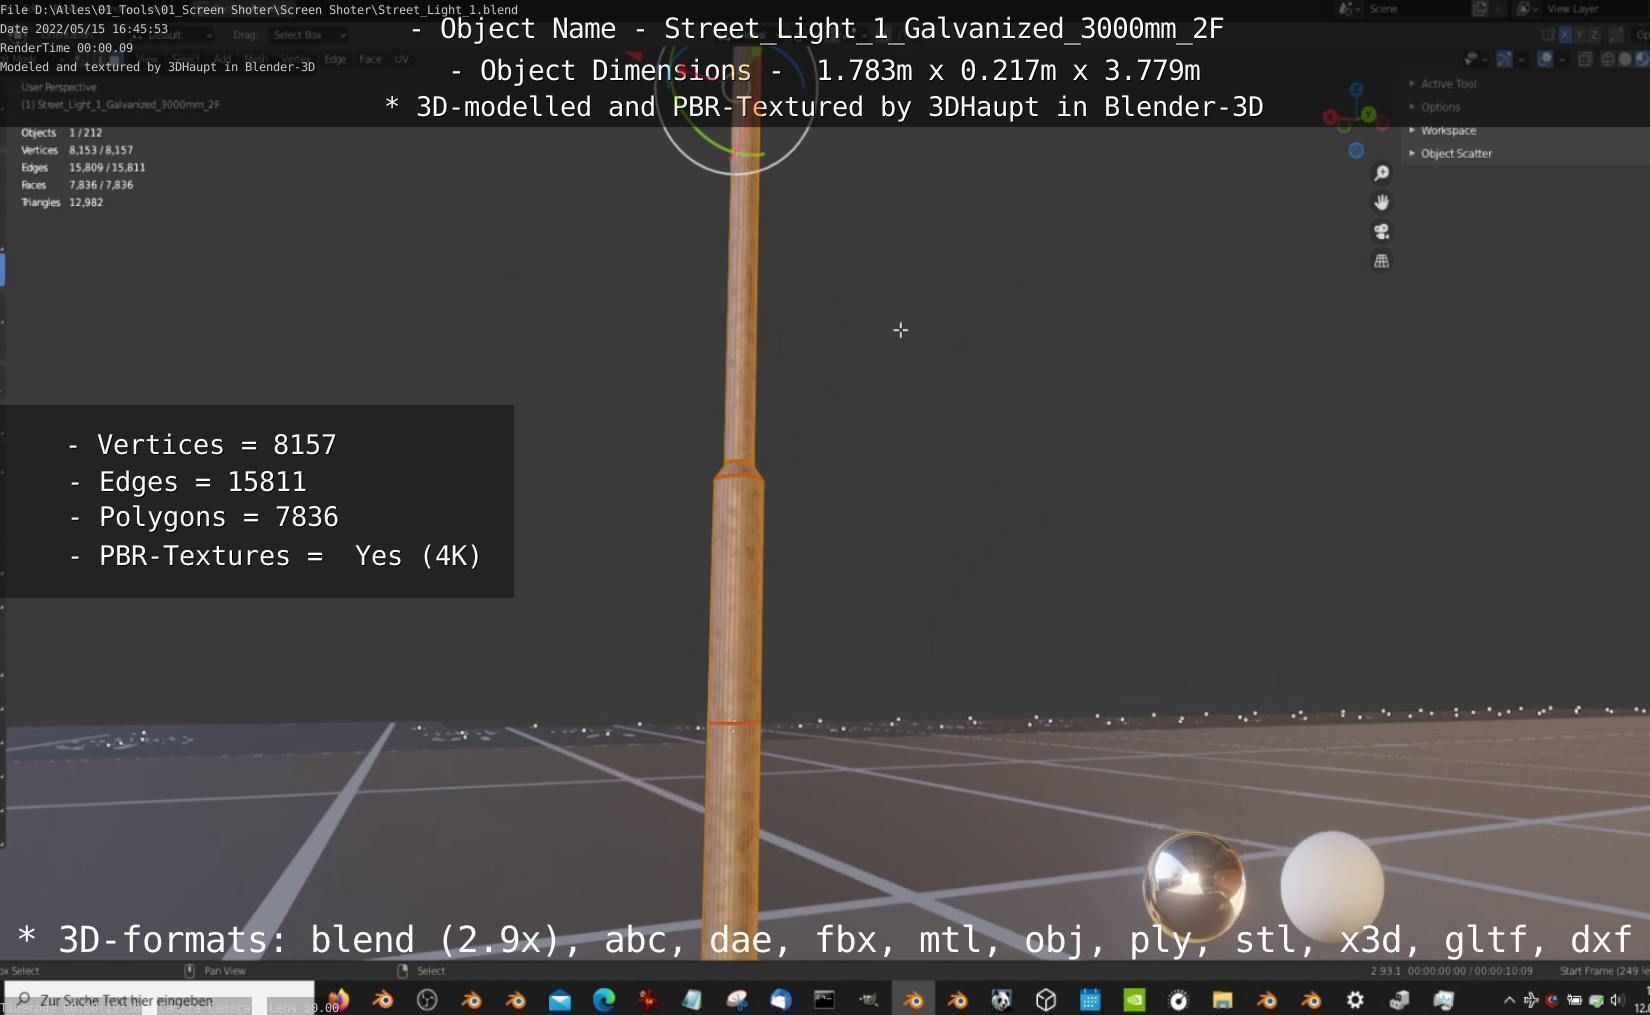The image size is (1650, 1015).
Task: Toggle X axis mirror button
Action: point(1565,34)
